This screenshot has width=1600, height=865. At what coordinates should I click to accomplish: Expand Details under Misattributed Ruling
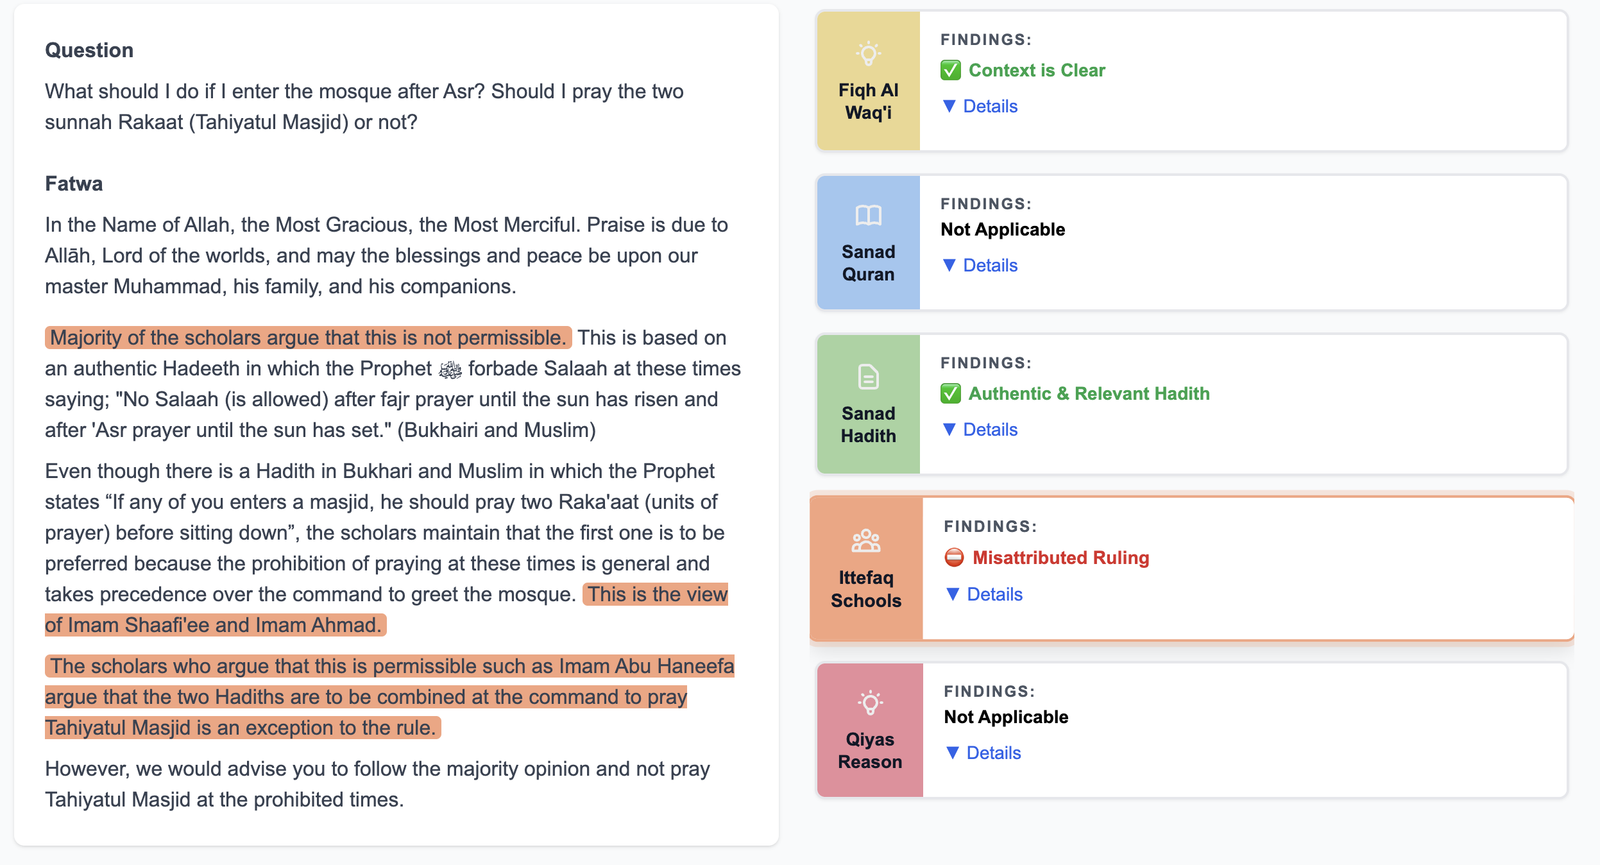pyautogui.click(x=984, y=594)
